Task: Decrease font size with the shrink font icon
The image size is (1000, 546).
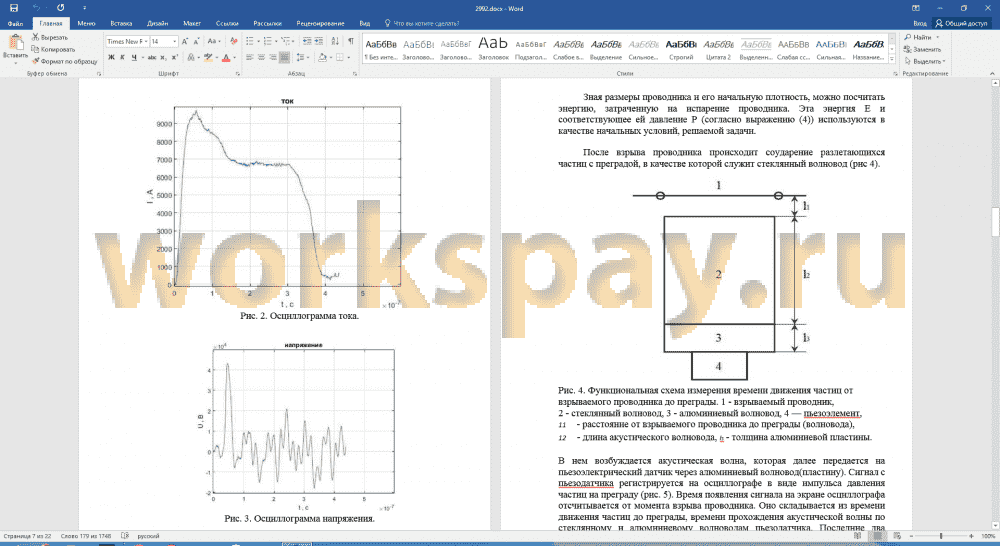Action: (x=196, y=41)
